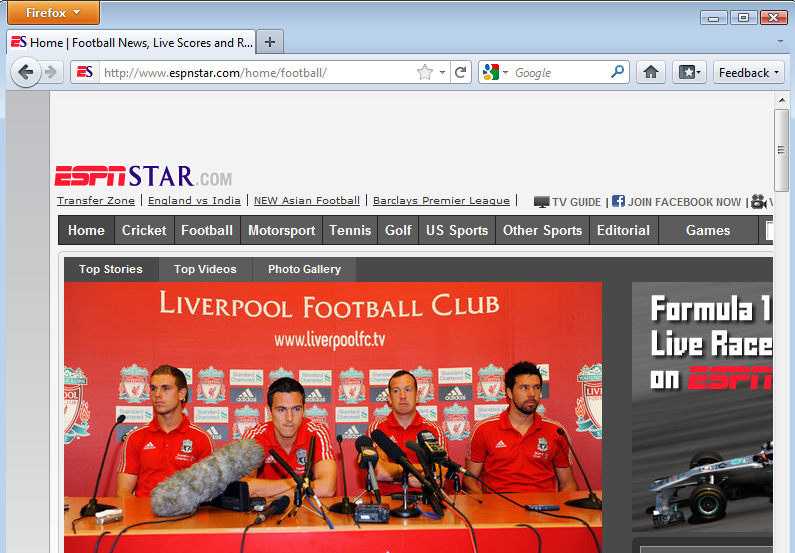Switch to the Top Videos tab
This screenshot has width=795, height=553.
(205, 269)
